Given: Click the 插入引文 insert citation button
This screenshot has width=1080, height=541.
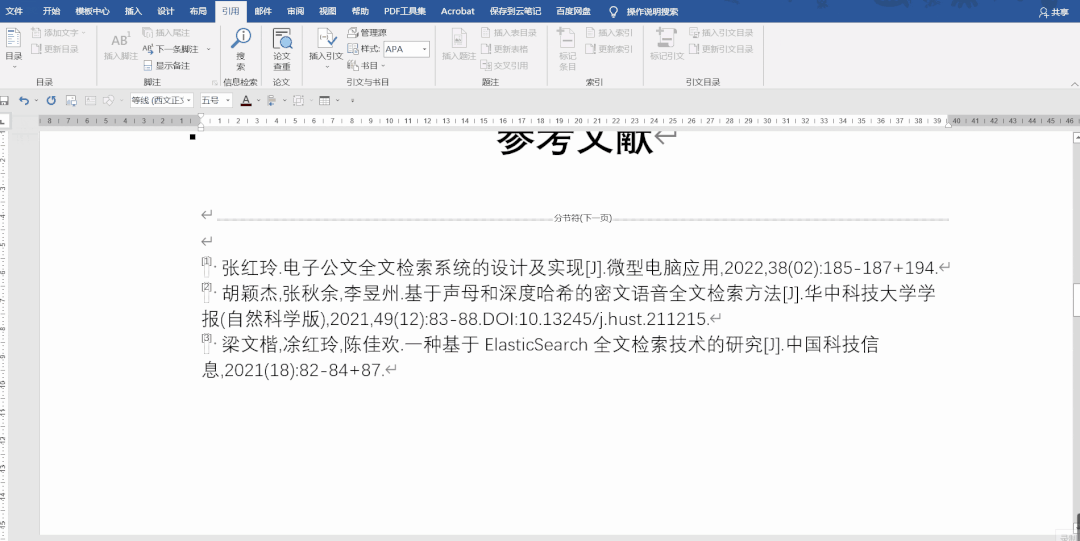Looking at the screenshot, I should pos(325,46).
